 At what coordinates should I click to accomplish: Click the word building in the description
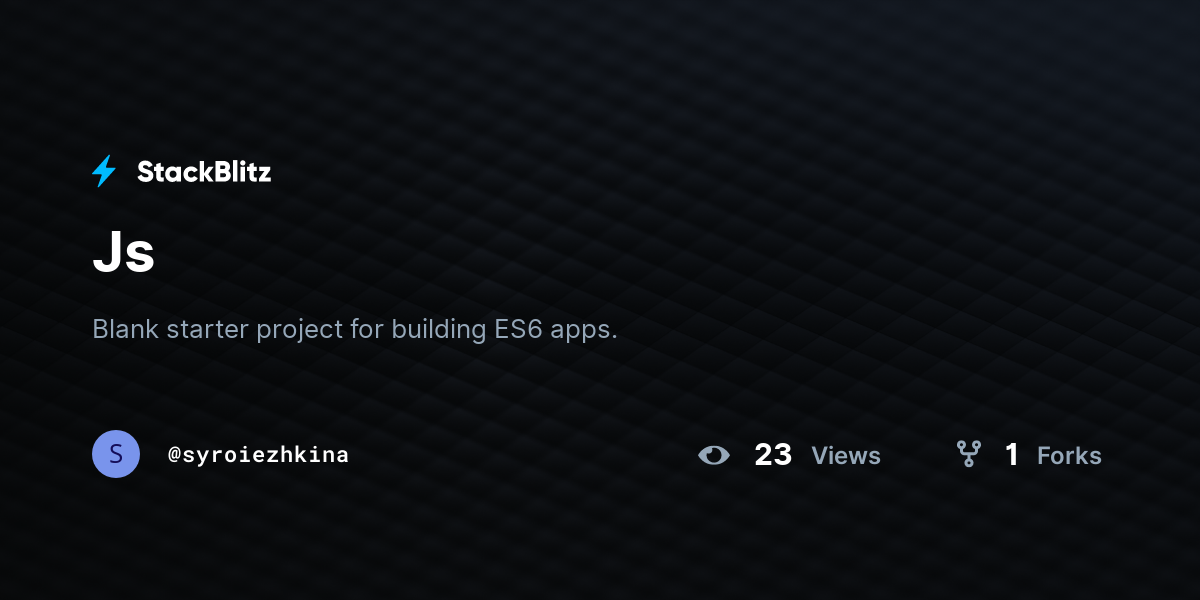click(x=438, y=329)
